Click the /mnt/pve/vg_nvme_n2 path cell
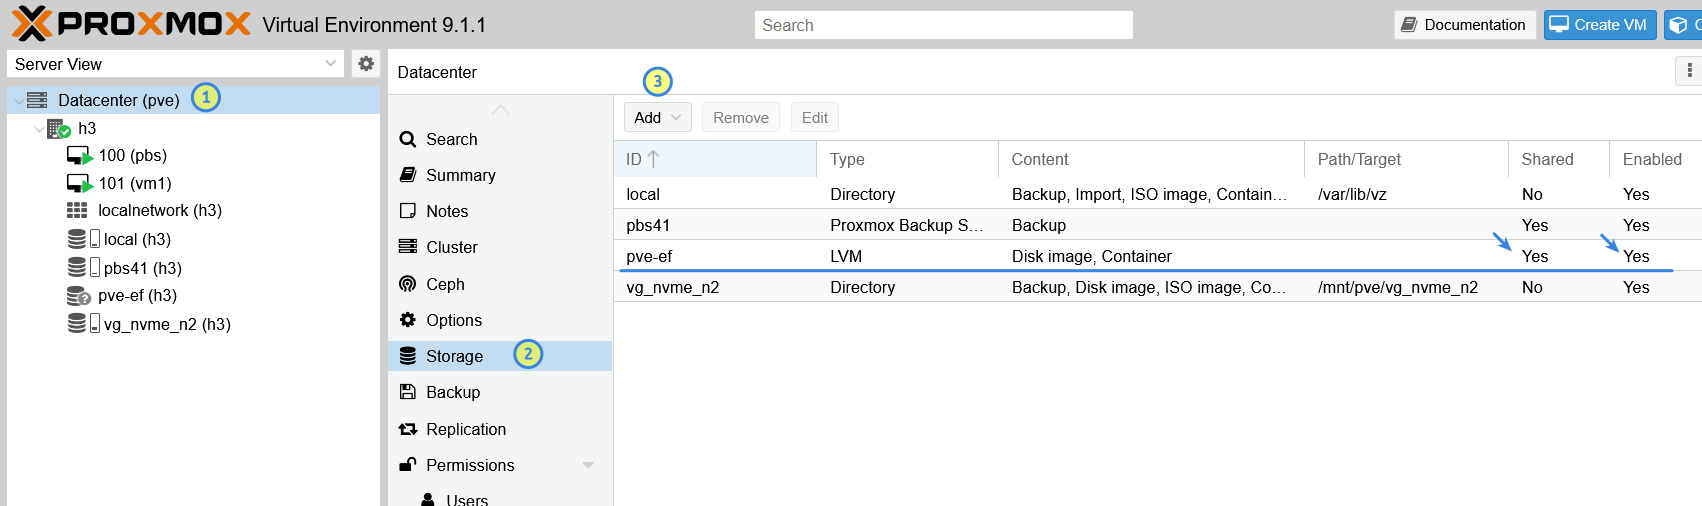Viewport: 1702px width, 506px height. [x=1397, y=287]
